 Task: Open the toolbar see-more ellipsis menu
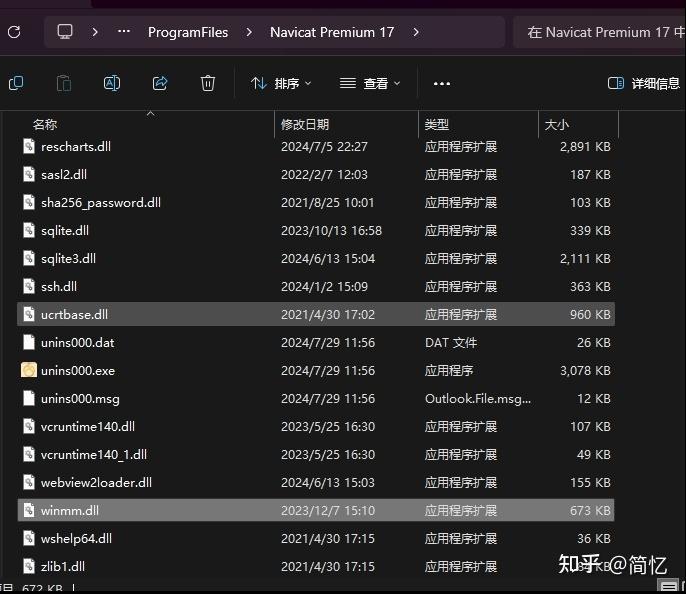click(441, 83)
